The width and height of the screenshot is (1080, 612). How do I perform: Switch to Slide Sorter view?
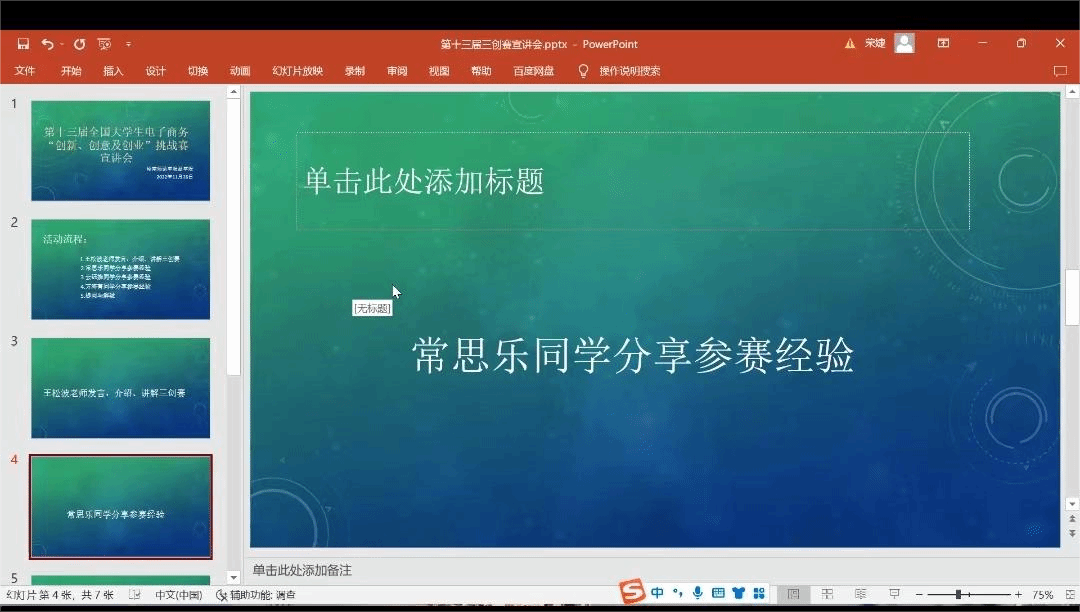click(827, 595)
